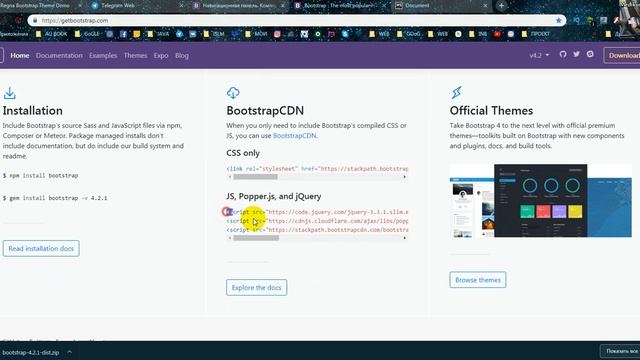Click right arrow of JS code scrollbar

pos(404,238)
